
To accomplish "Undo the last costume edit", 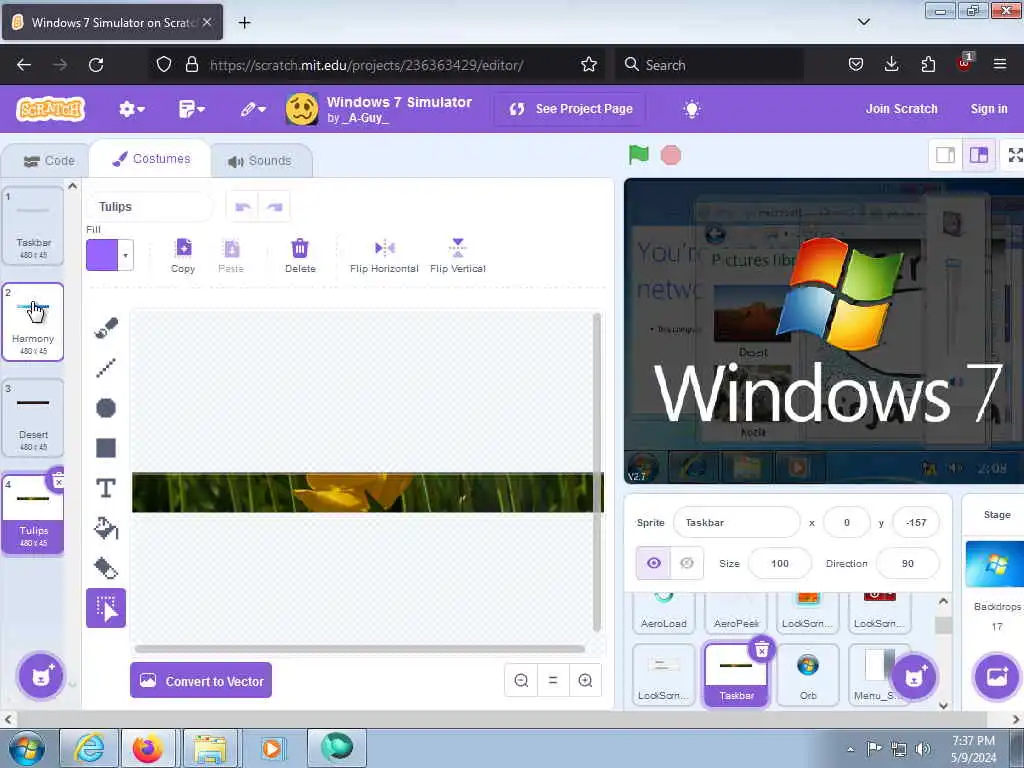I will 242,207.
